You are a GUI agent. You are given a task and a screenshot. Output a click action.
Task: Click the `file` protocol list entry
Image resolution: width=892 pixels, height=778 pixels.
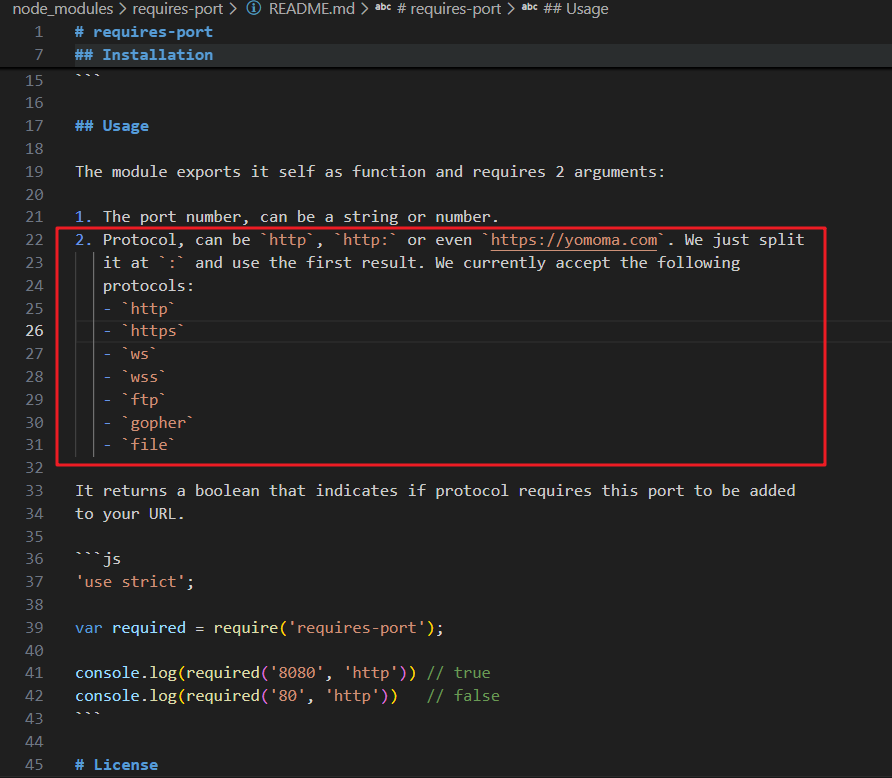point(148,445)
